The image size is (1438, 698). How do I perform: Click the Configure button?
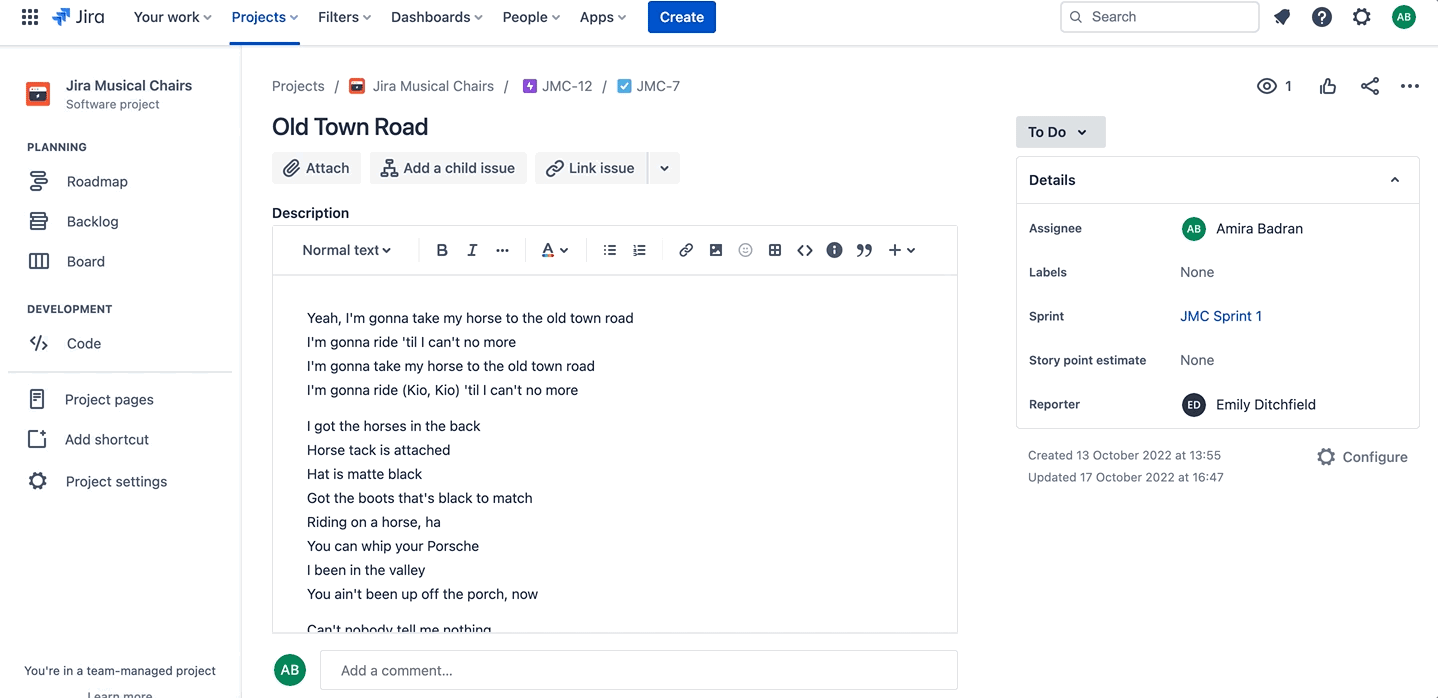(x=1362, y=457)
